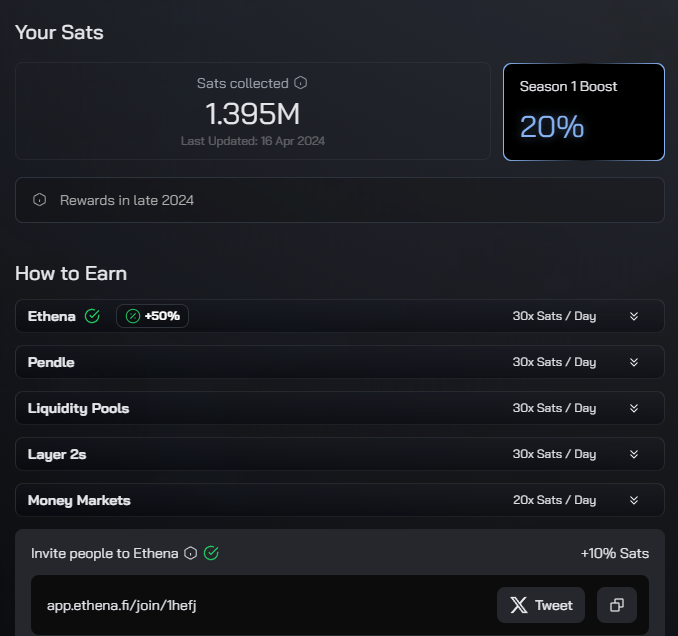Click the 30x Sats / Day label in Ethena row
Image resolution: width=678 pixels, height=636 pixels.
[554, 316]
